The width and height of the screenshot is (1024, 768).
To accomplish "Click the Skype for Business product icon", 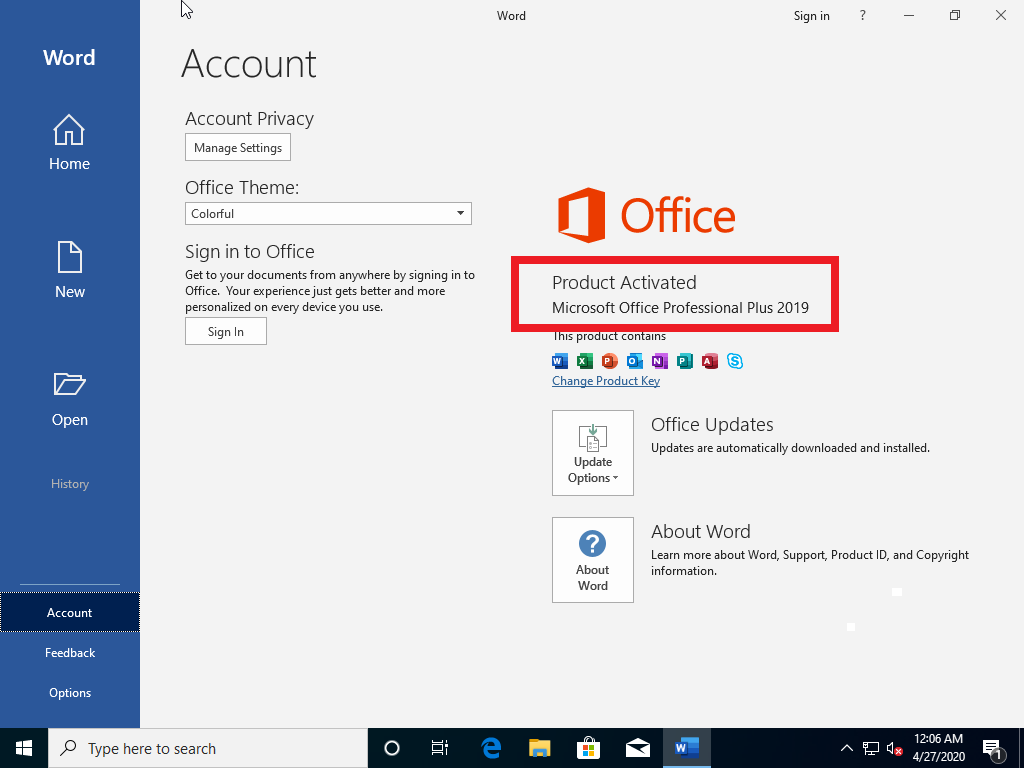I will click(735, 361).
